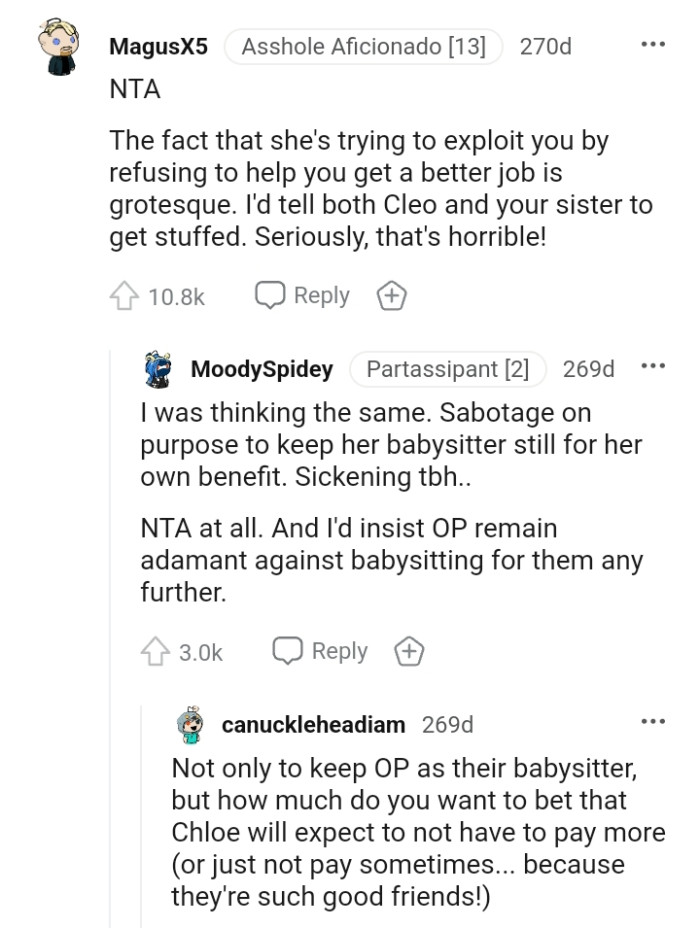Give an award to MagusX5's comment
Image resolution: width=700 pixels, height=928 pixels.
391,294
